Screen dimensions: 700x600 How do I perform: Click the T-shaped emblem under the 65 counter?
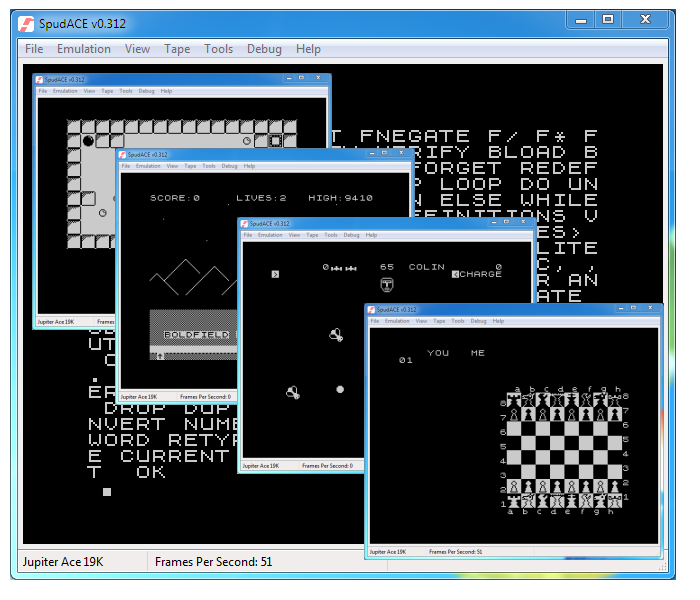point(387,284)
